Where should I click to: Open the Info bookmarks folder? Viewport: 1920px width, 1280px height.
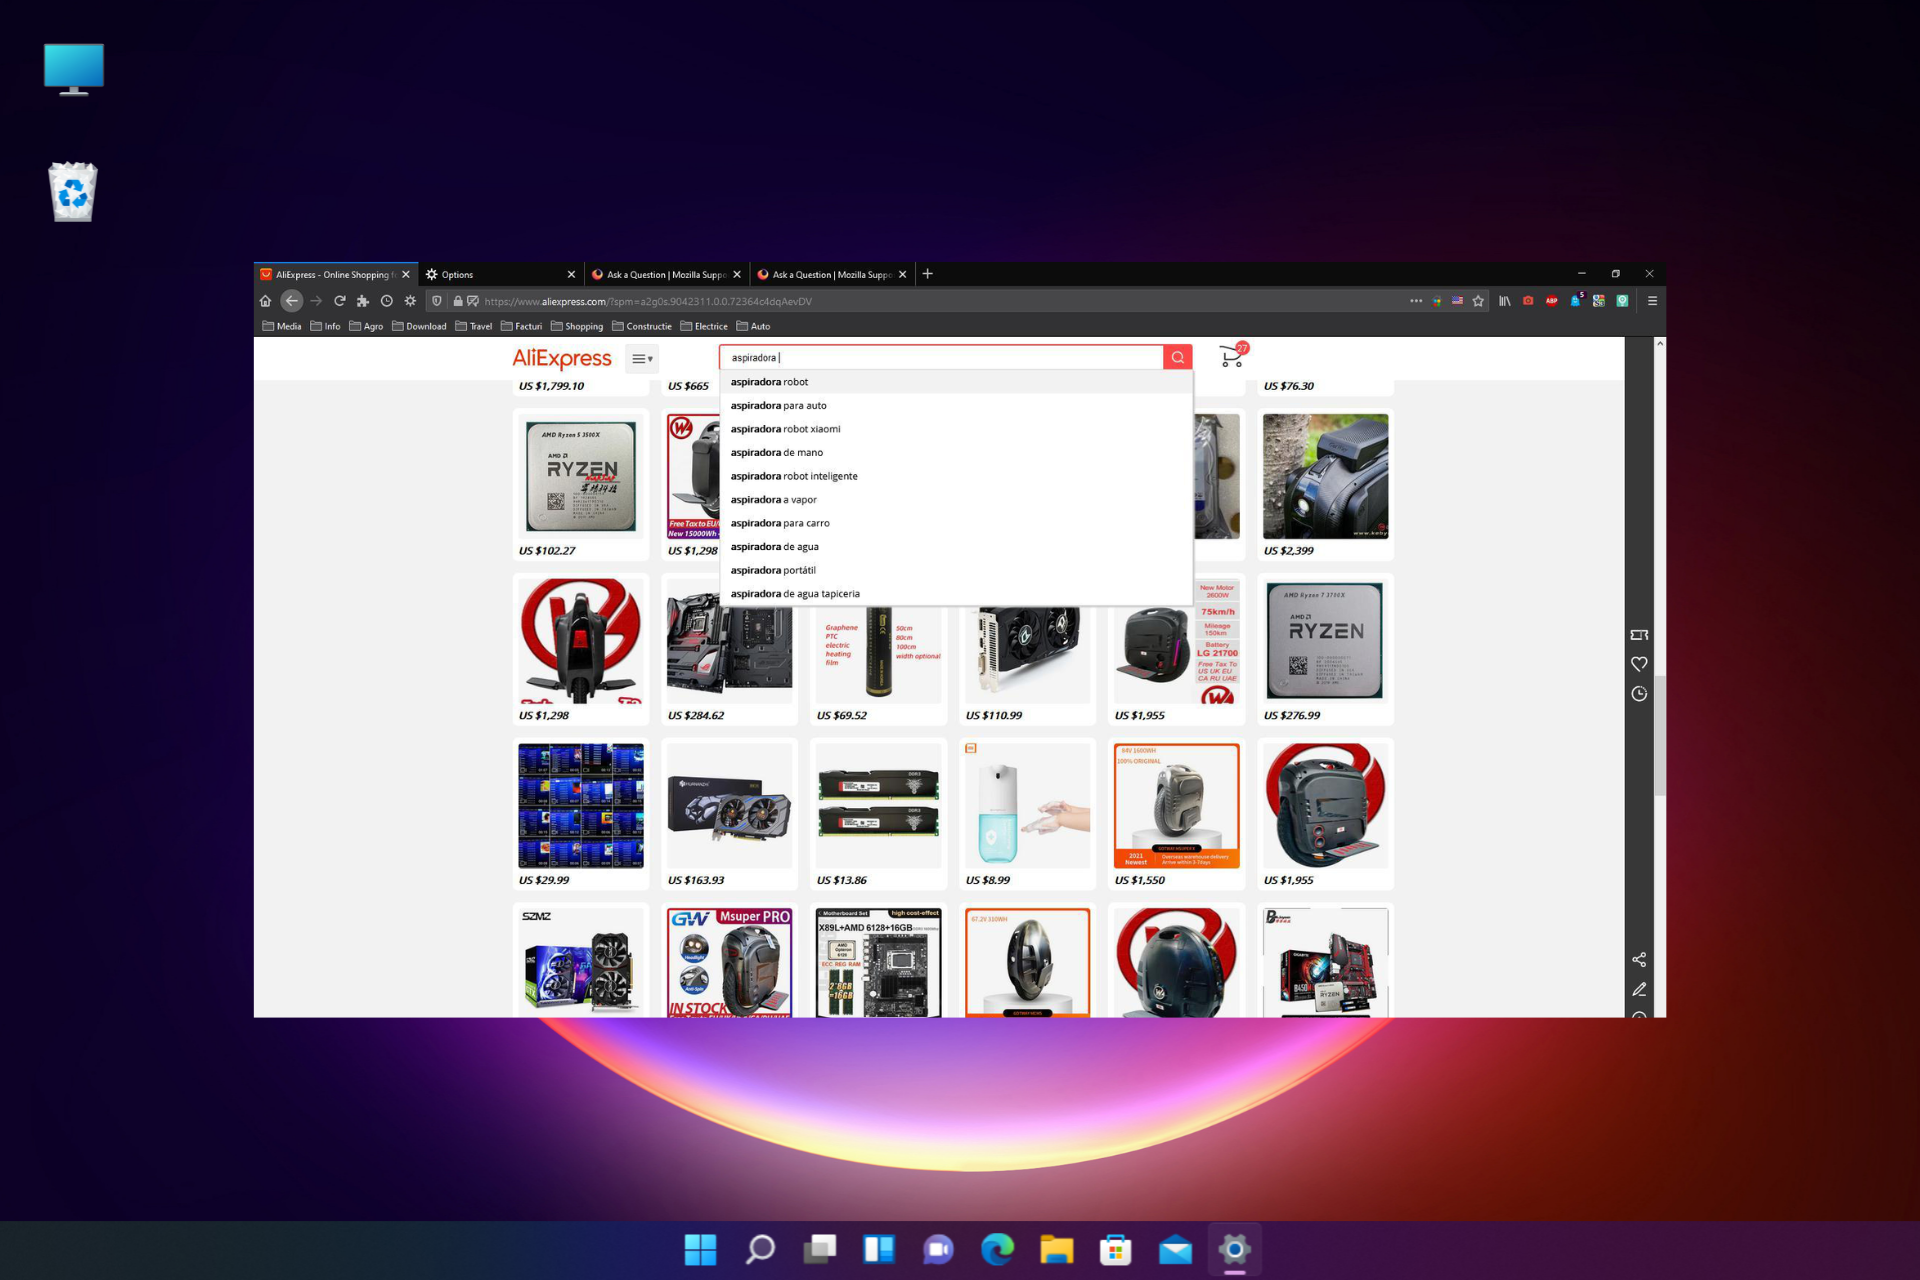pos(325,326)
